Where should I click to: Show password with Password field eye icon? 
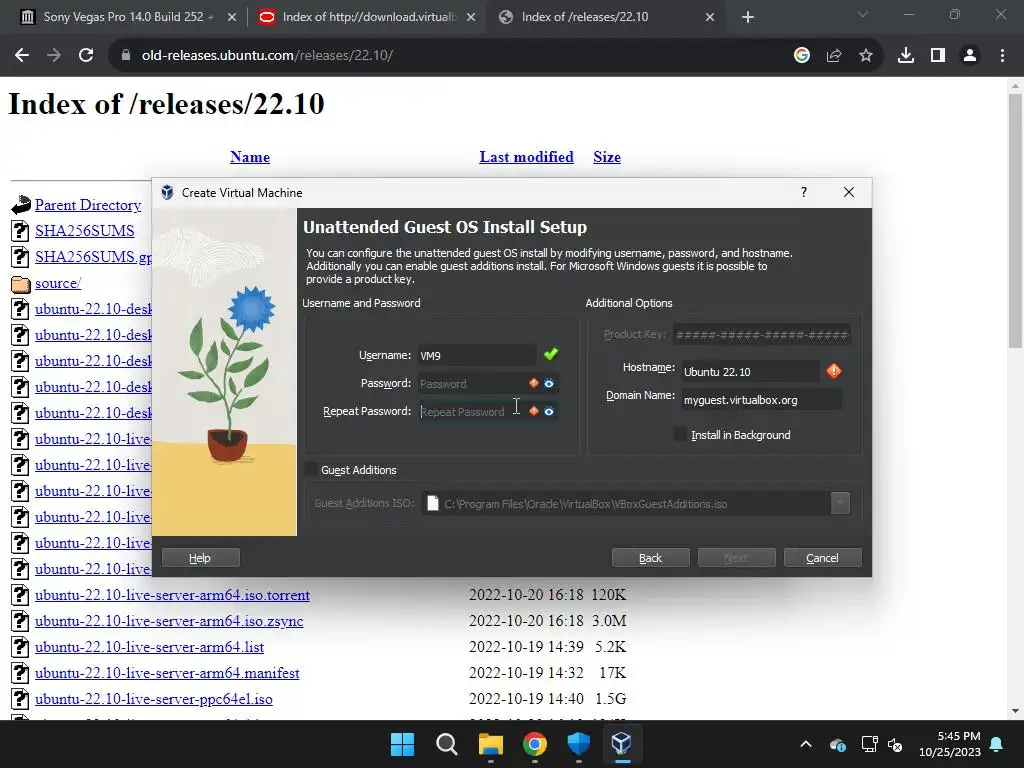pos(549,383)
